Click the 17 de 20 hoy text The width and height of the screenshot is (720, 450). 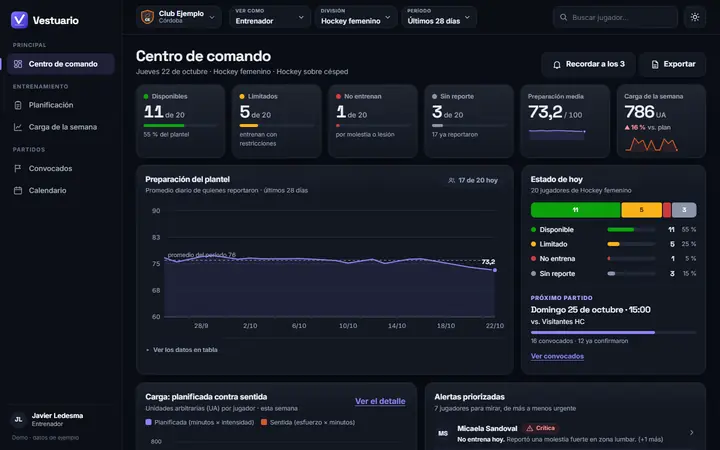point(478,180)
